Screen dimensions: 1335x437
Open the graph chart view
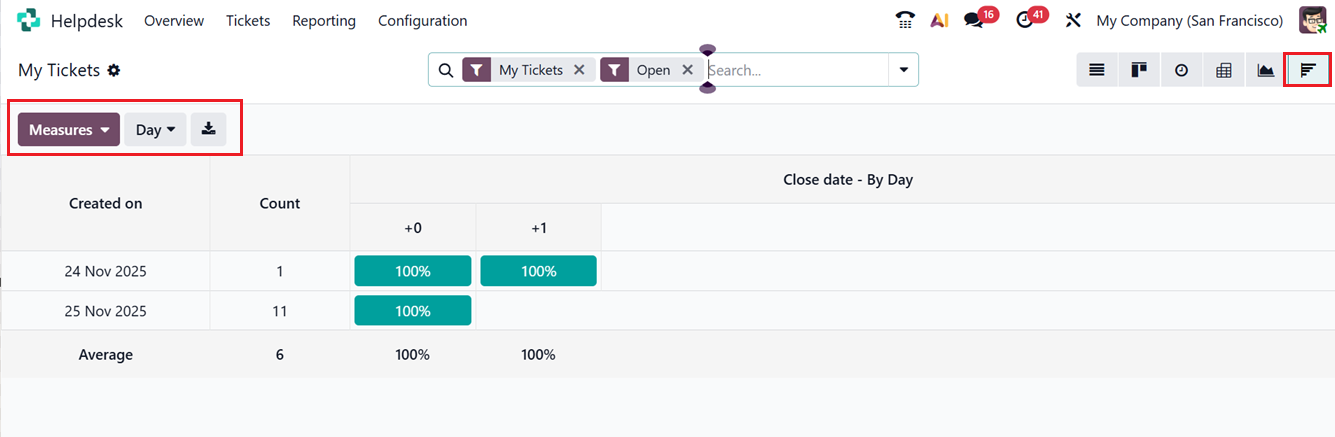1265,70
